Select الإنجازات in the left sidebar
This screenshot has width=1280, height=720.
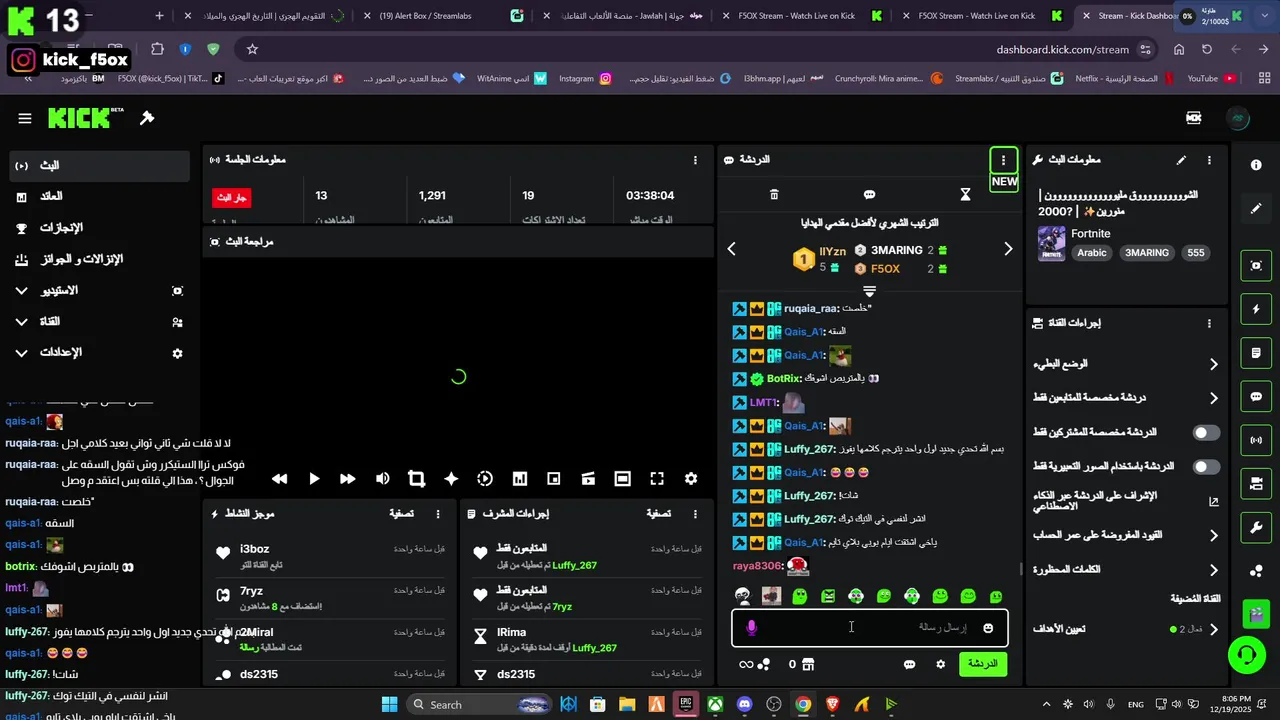click(x=99, y=228)
